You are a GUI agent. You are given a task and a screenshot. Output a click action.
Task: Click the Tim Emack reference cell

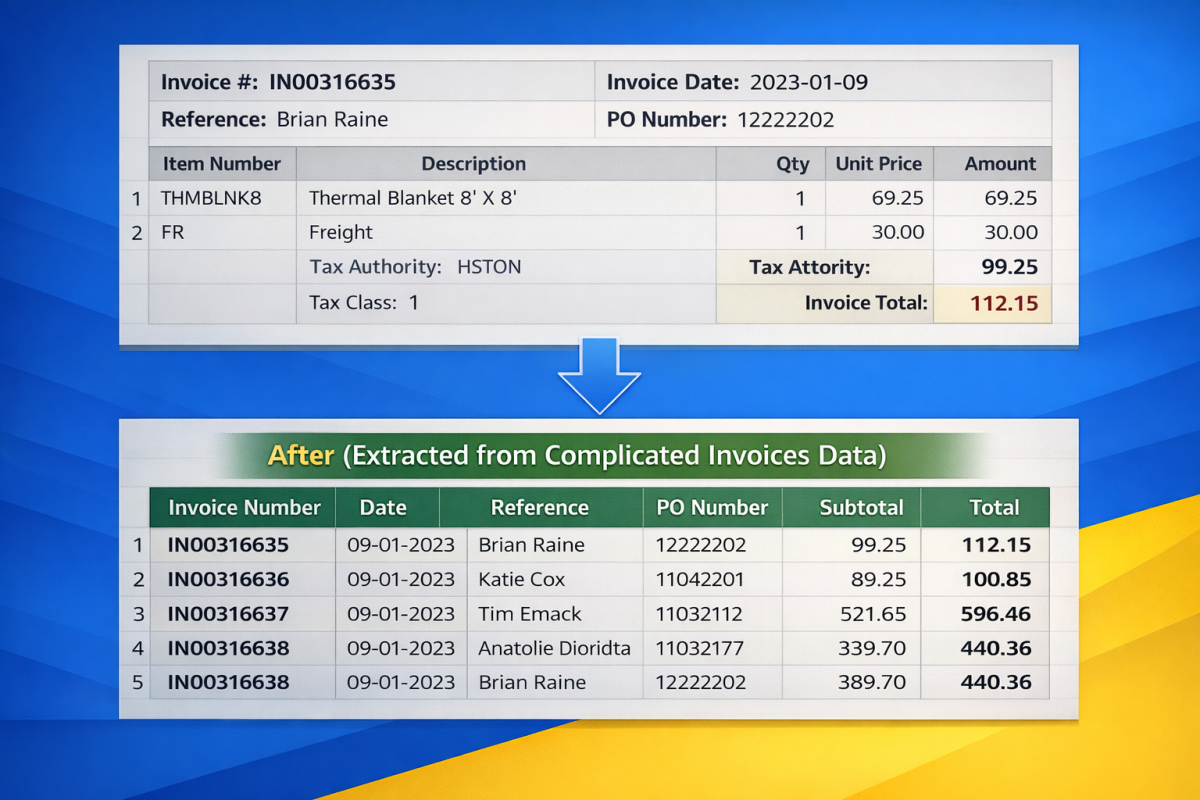pyautogui.click(x=530, y=614)
